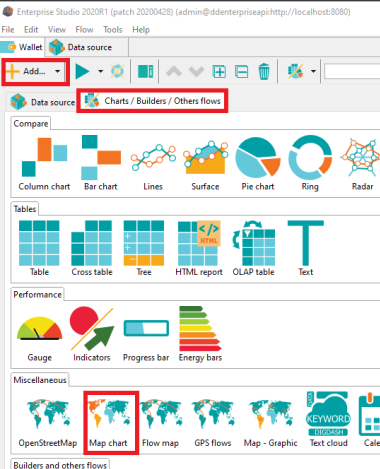The height and width of the screenshot is (469, 380).
Task: Move item up with arrow icon
Action: (174, 71)
